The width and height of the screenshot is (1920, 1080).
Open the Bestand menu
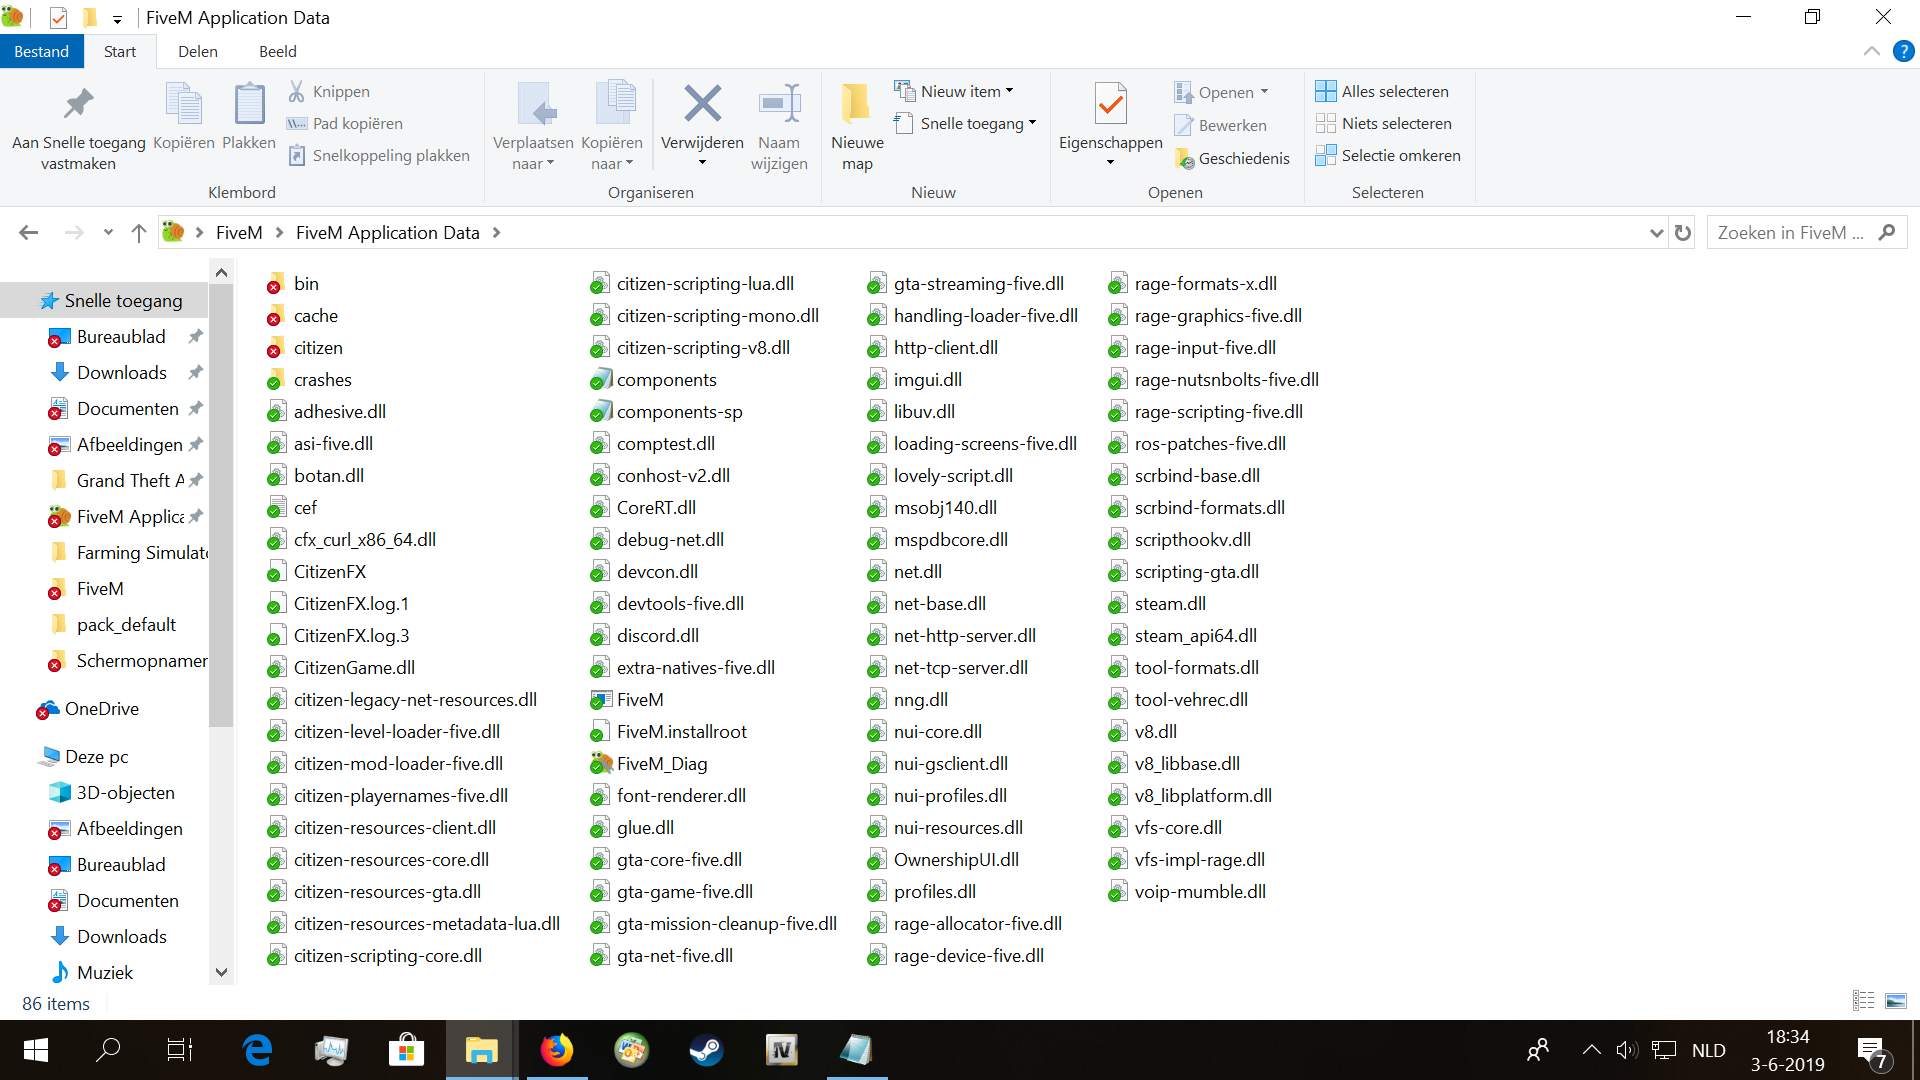coord(41,52)
